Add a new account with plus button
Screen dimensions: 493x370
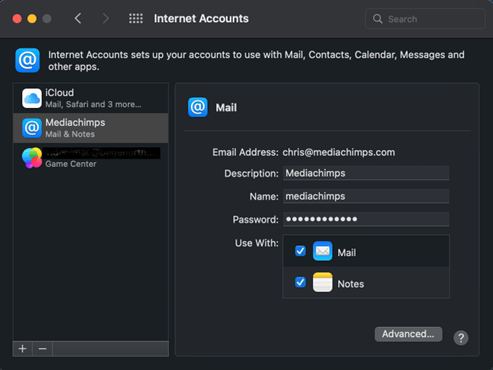click(23, 349)
